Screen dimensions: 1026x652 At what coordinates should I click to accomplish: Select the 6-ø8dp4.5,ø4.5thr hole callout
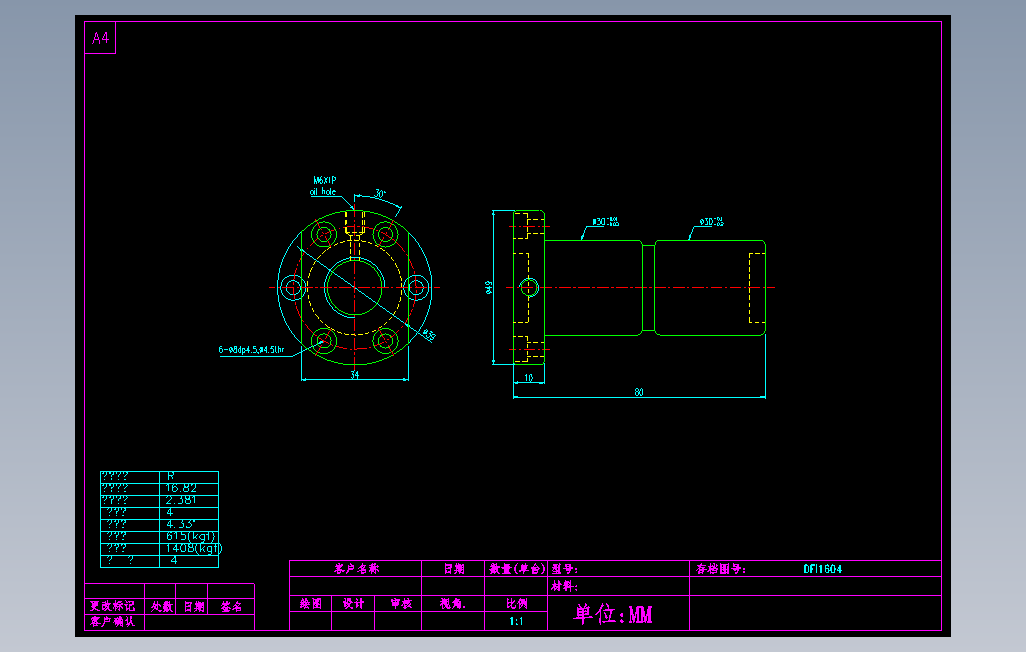(251, 350)
